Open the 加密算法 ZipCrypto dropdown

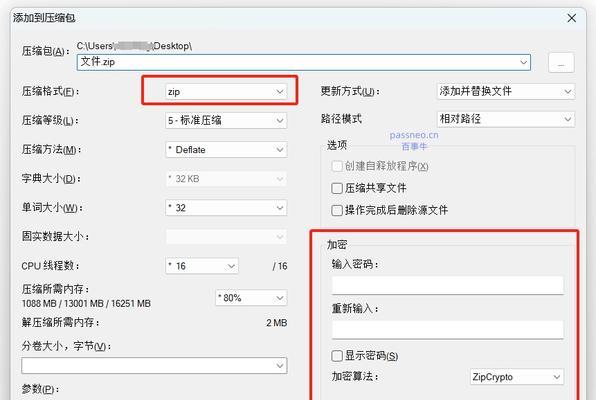tap(517, 377)
